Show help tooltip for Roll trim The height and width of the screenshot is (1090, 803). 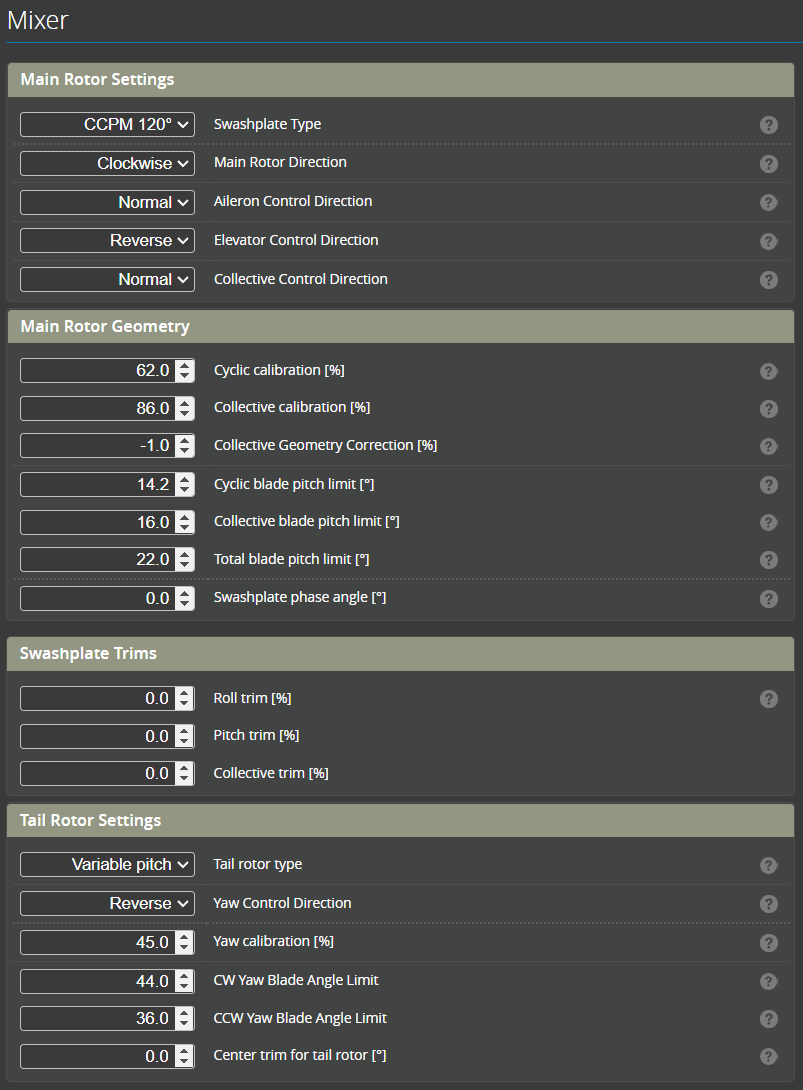(768, 699)
